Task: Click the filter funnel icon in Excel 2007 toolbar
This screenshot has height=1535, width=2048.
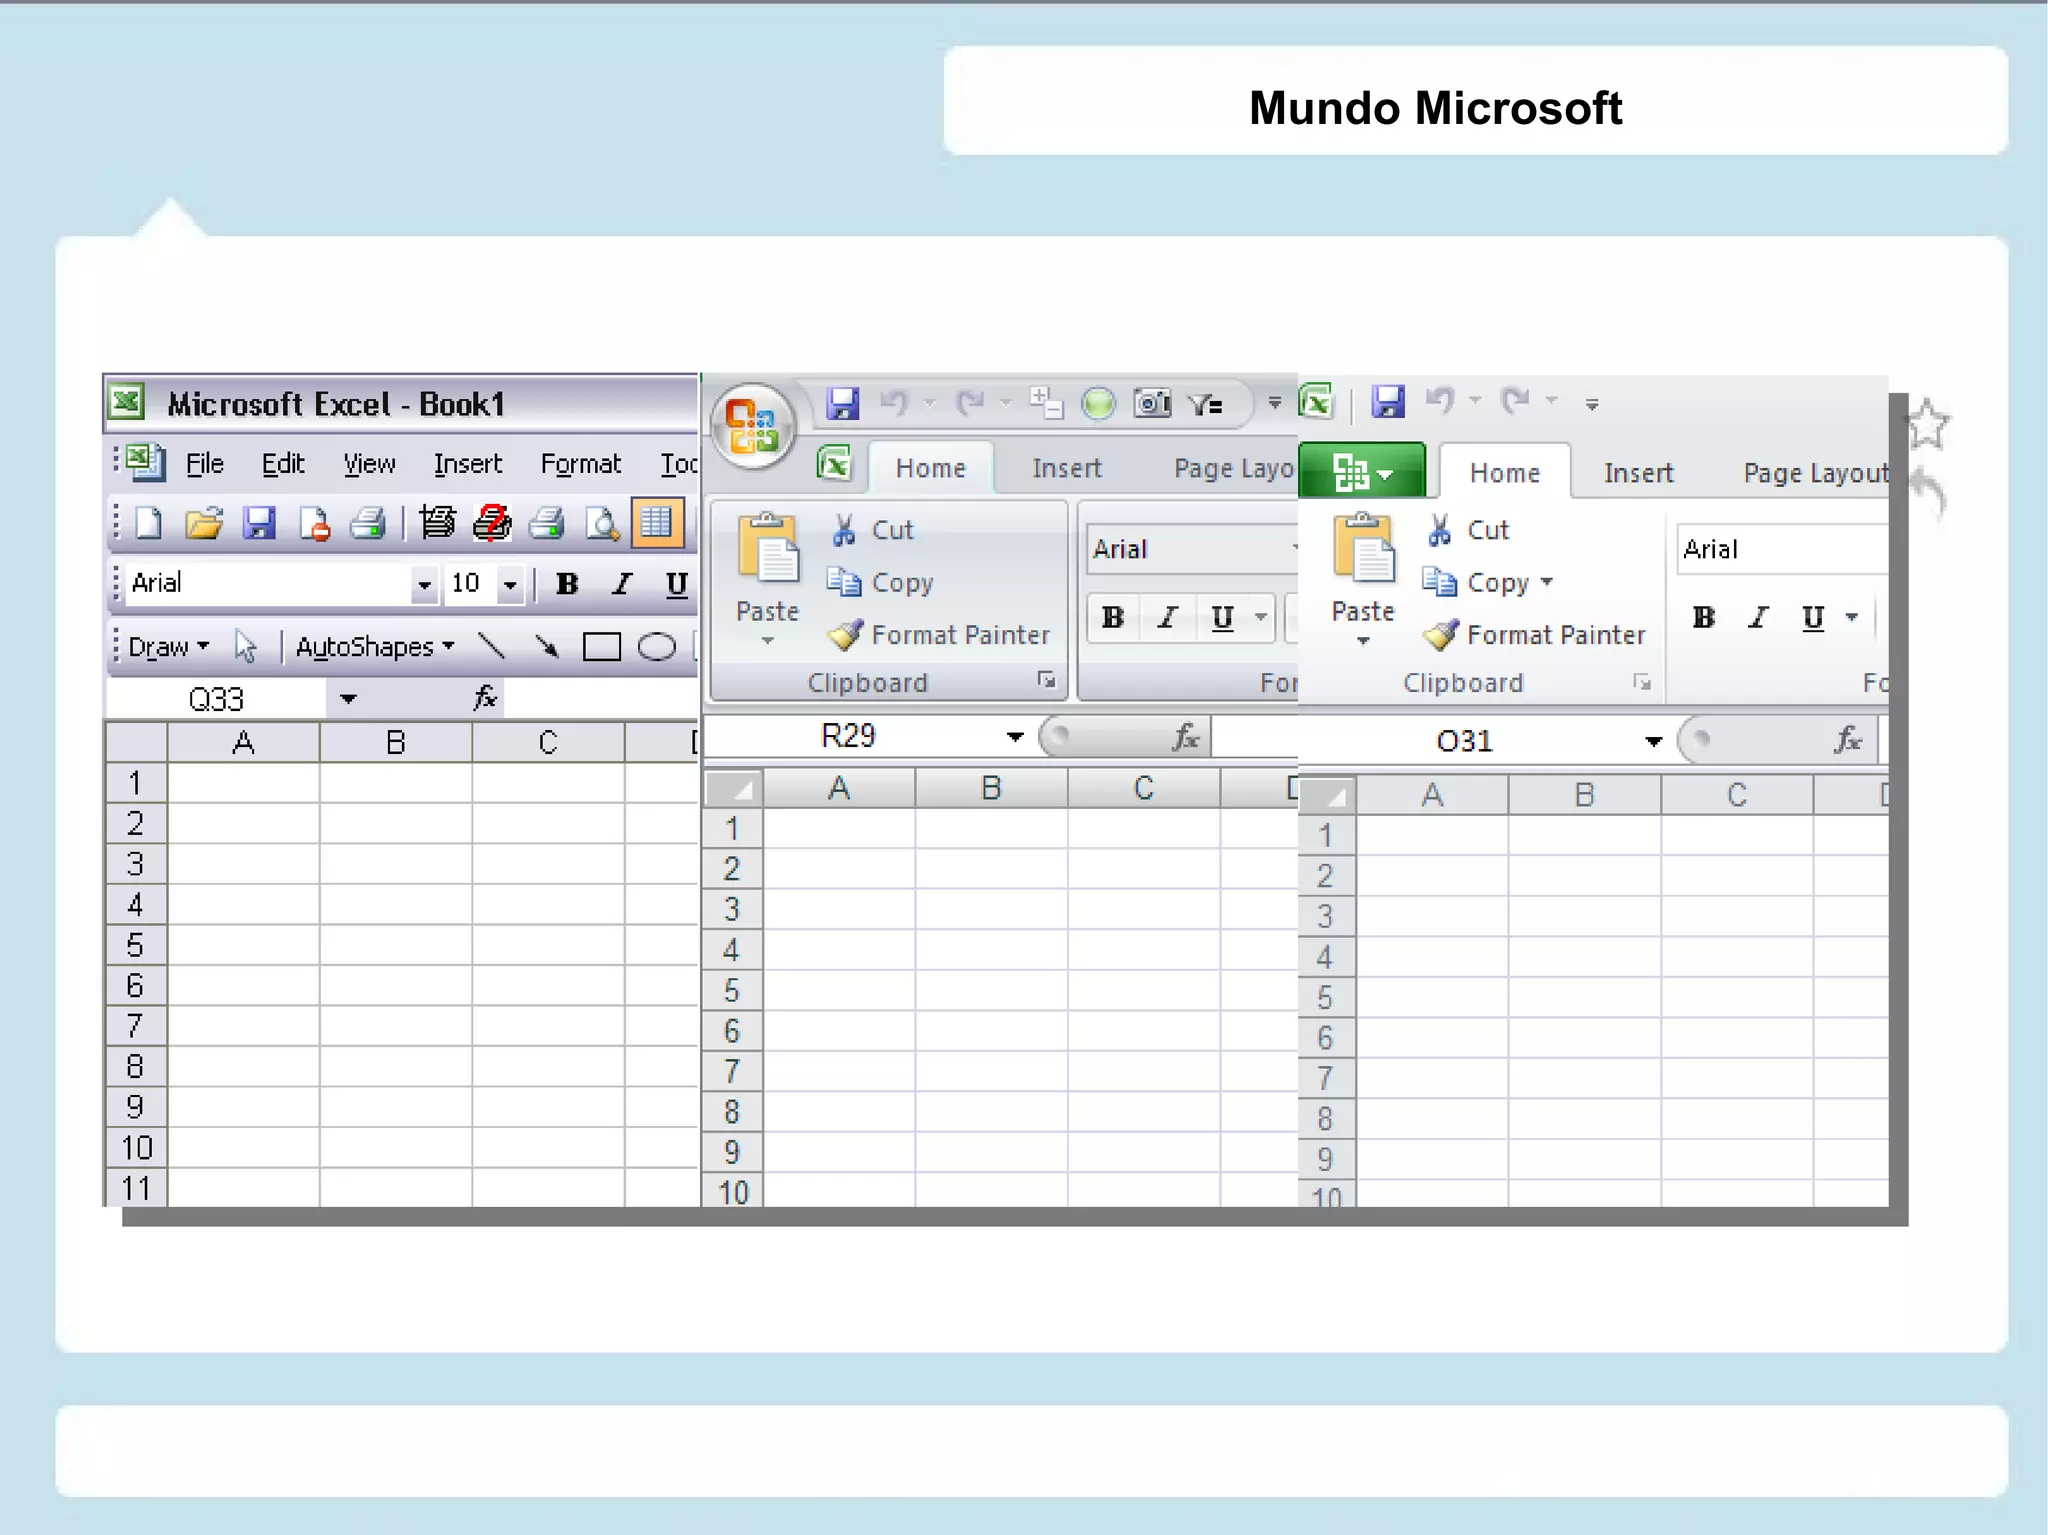Action: click(x=1205, y=403)
